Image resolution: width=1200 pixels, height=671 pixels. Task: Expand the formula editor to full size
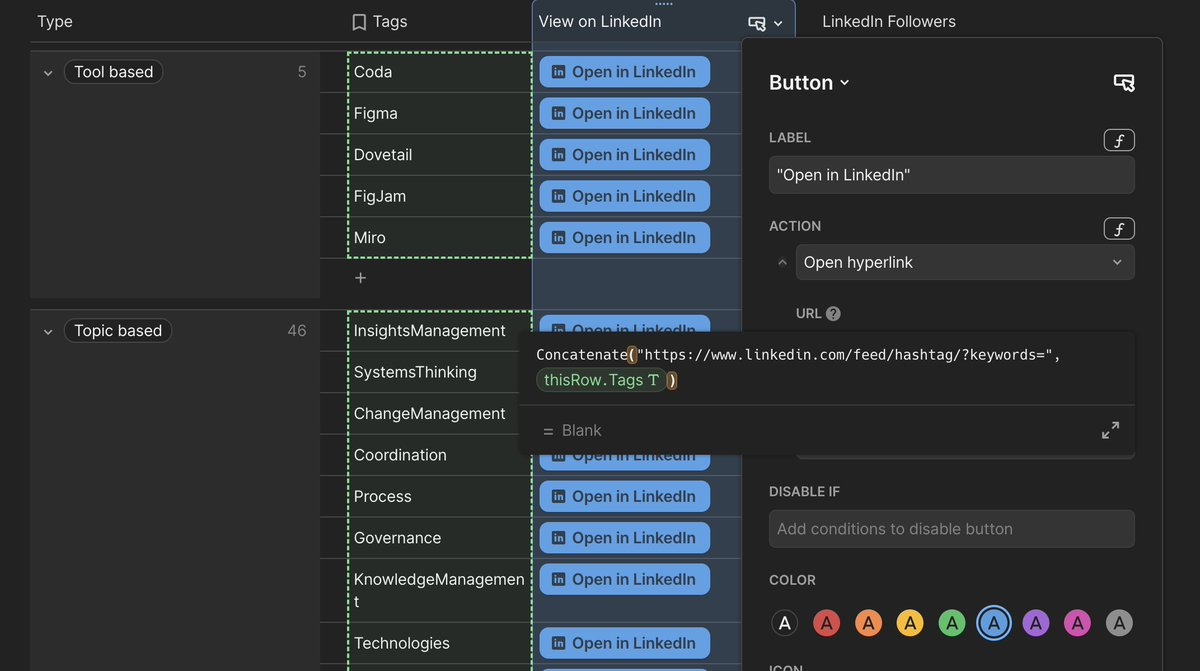click(x=1110, y=430)
